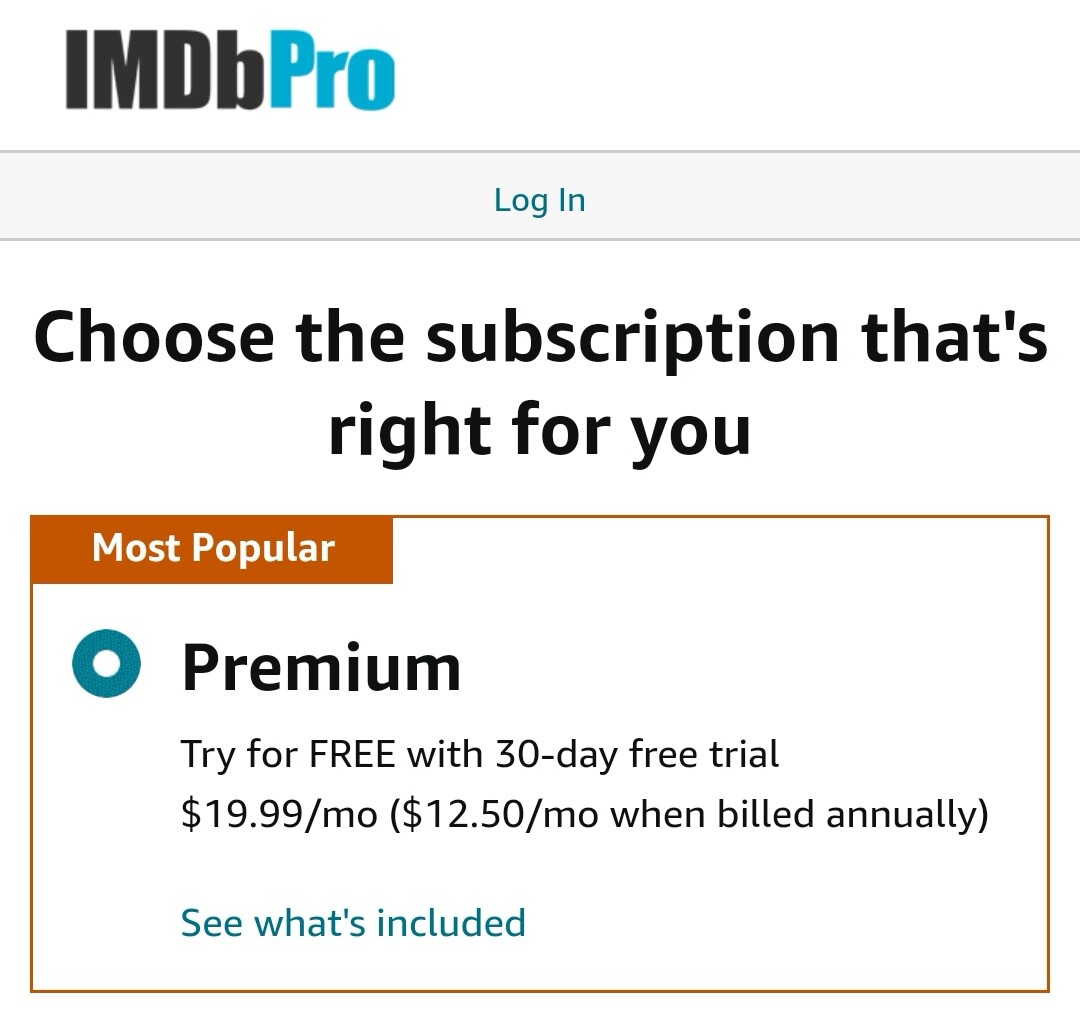Click the "Try for FREE" trial line
This screenshot has height=1031, width=1080.
coord(479,753)
